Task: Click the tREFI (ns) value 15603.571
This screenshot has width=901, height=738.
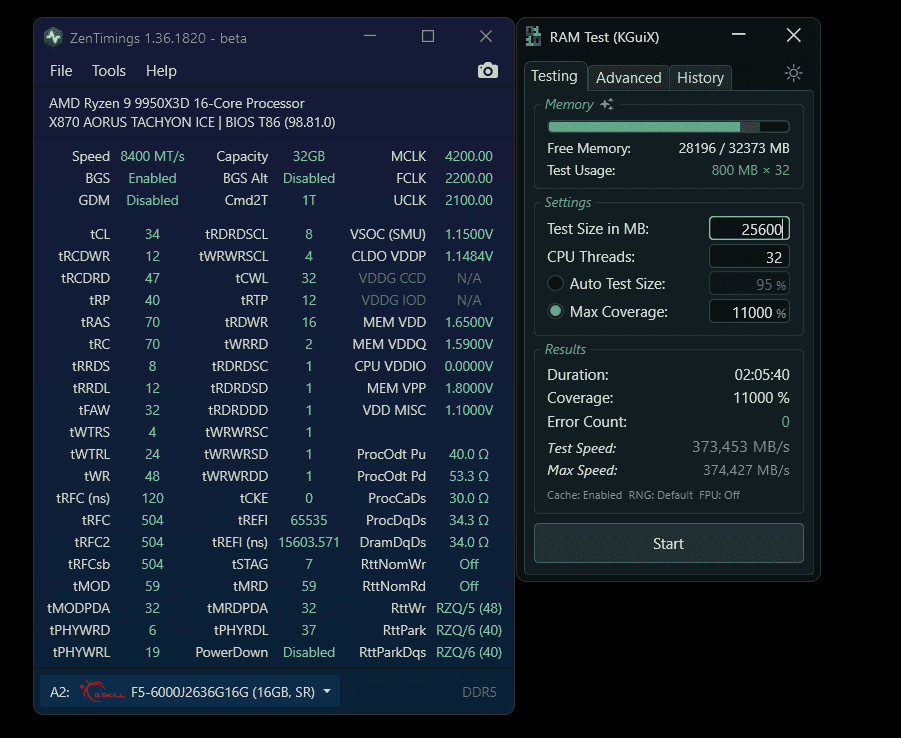Action: (309, 542)
